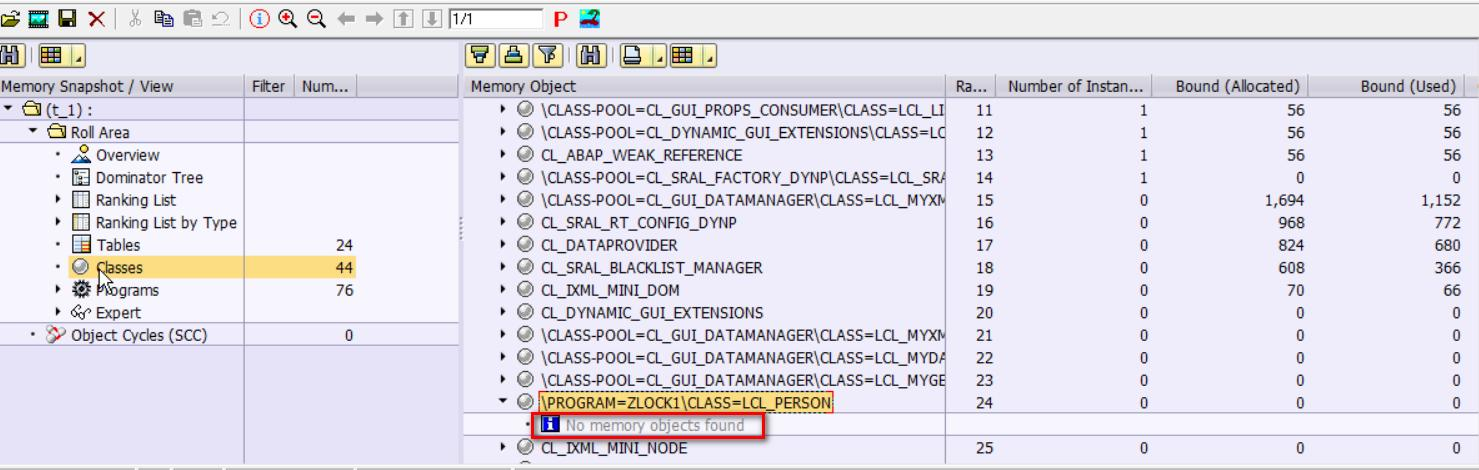
Task: Click the Memory Object column header
Action: [x=707, y=86]
